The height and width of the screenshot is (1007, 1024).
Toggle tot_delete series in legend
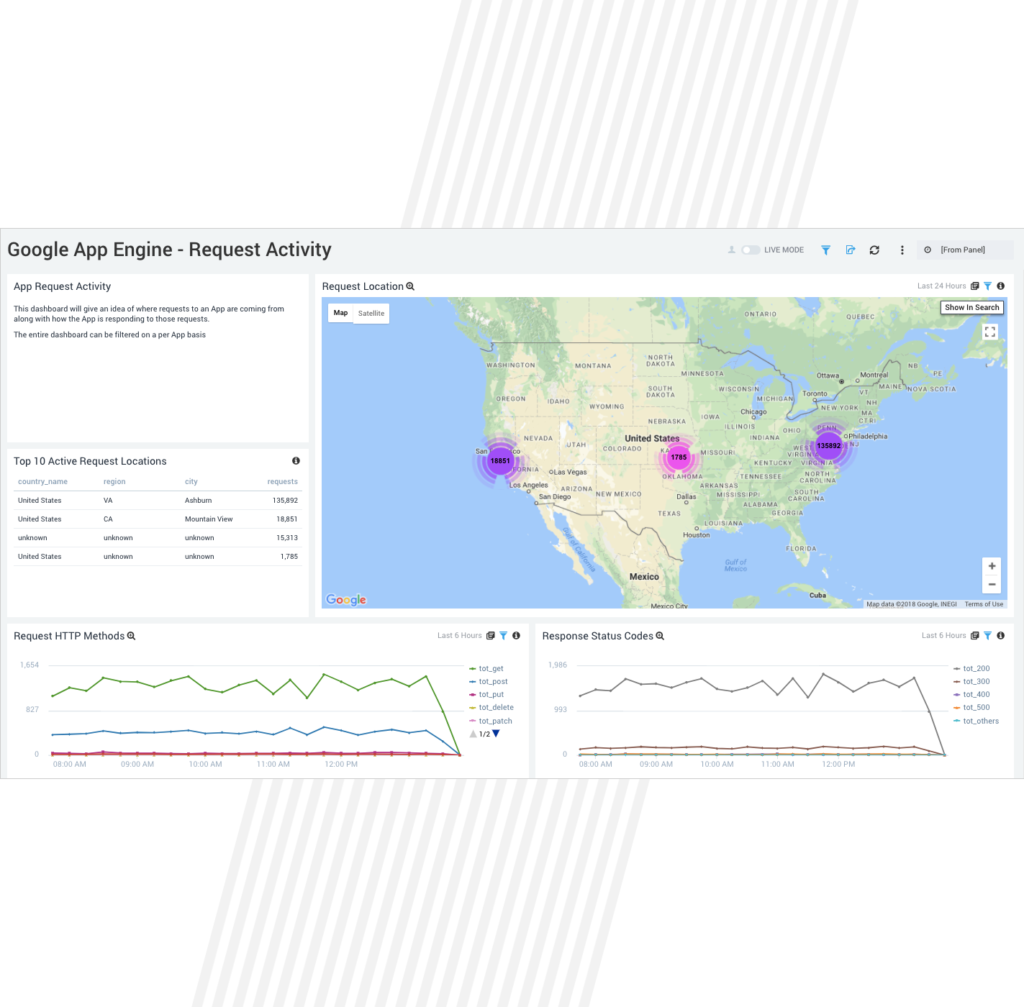click(x=492, y=708)
